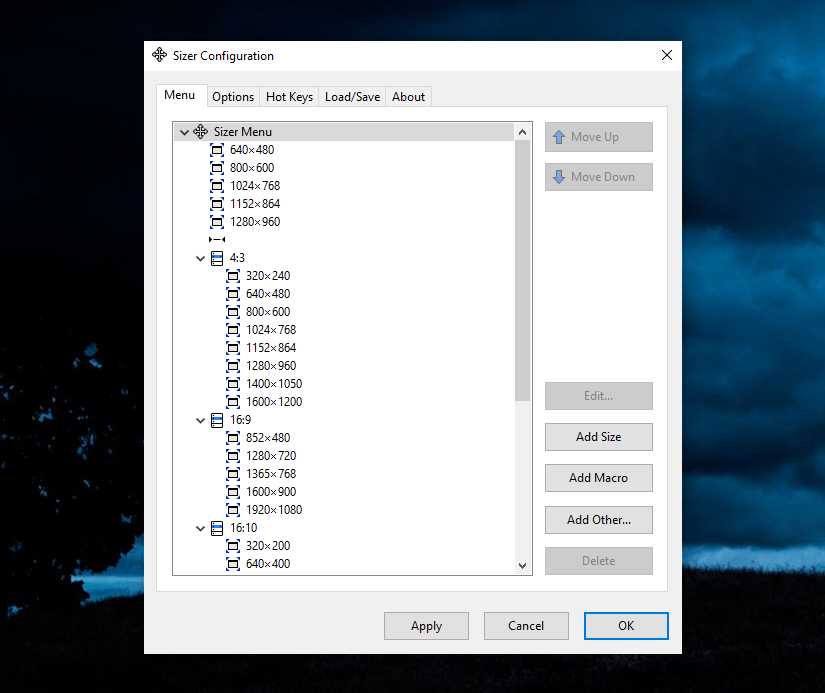Select 1280×960 inside the 4:3 group
Viewport: 825px width, 693px height.
pos(271,366)
